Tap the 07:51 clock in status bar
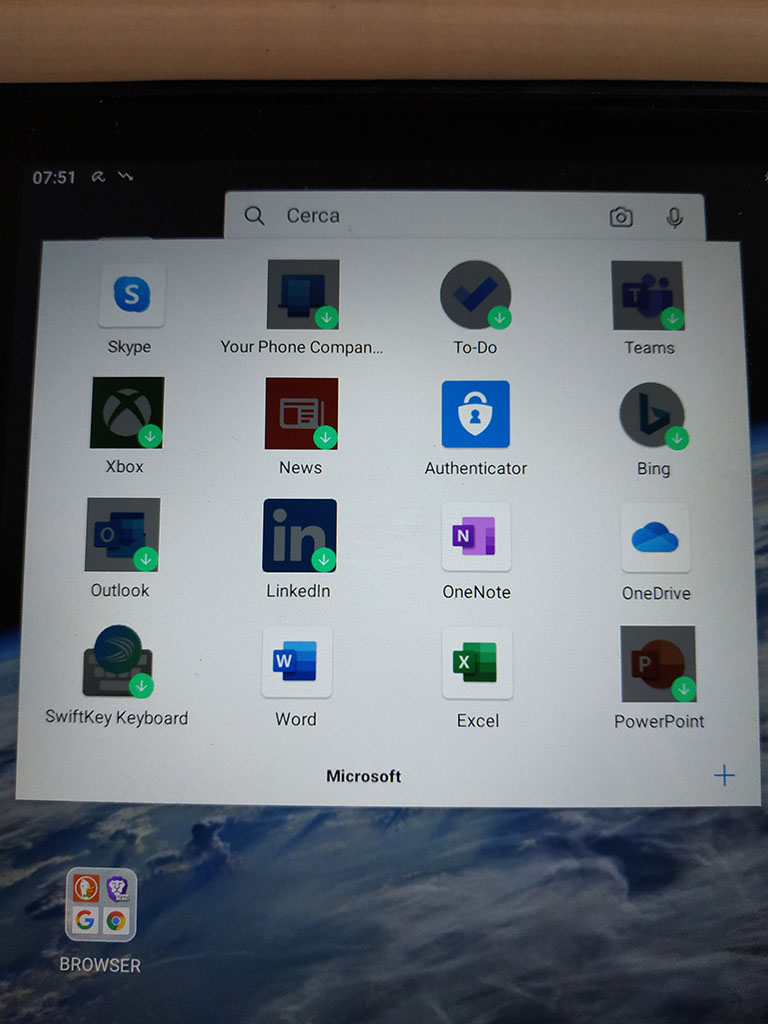This screenshot has height=1024, width=768. click(x=54, y=177)
